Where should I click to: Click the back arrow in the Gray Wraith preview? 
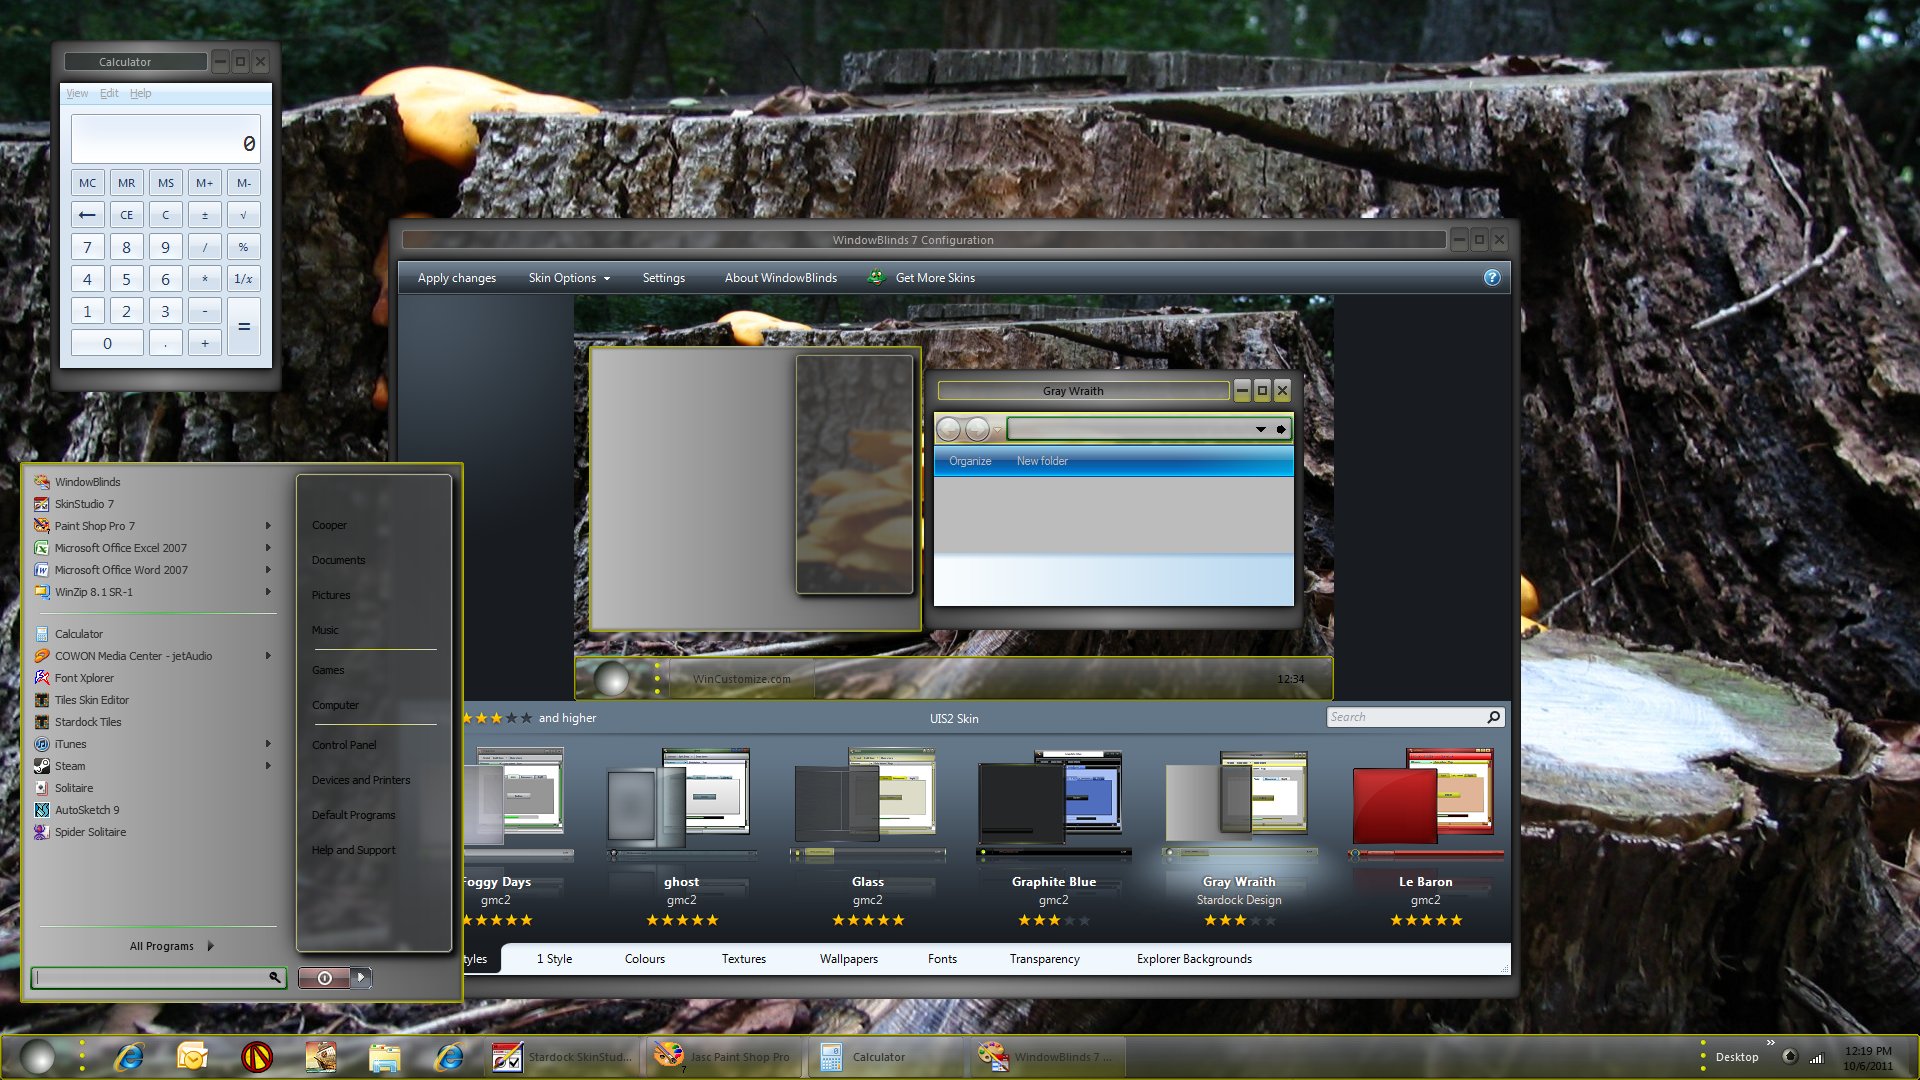949,429
